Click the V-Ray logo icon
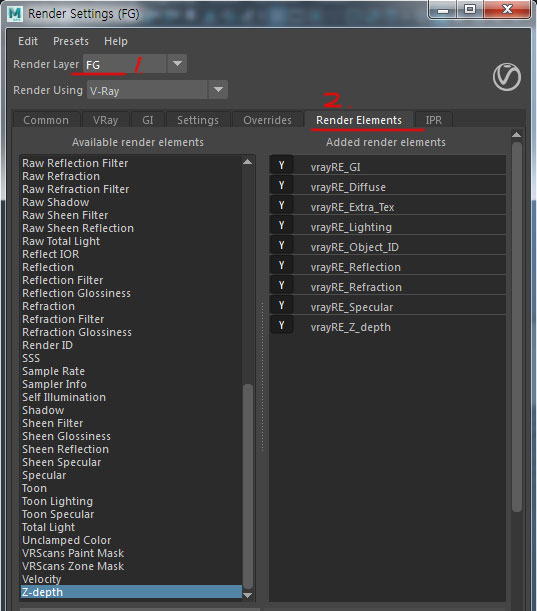537x611 pixels. coord(507,77)
